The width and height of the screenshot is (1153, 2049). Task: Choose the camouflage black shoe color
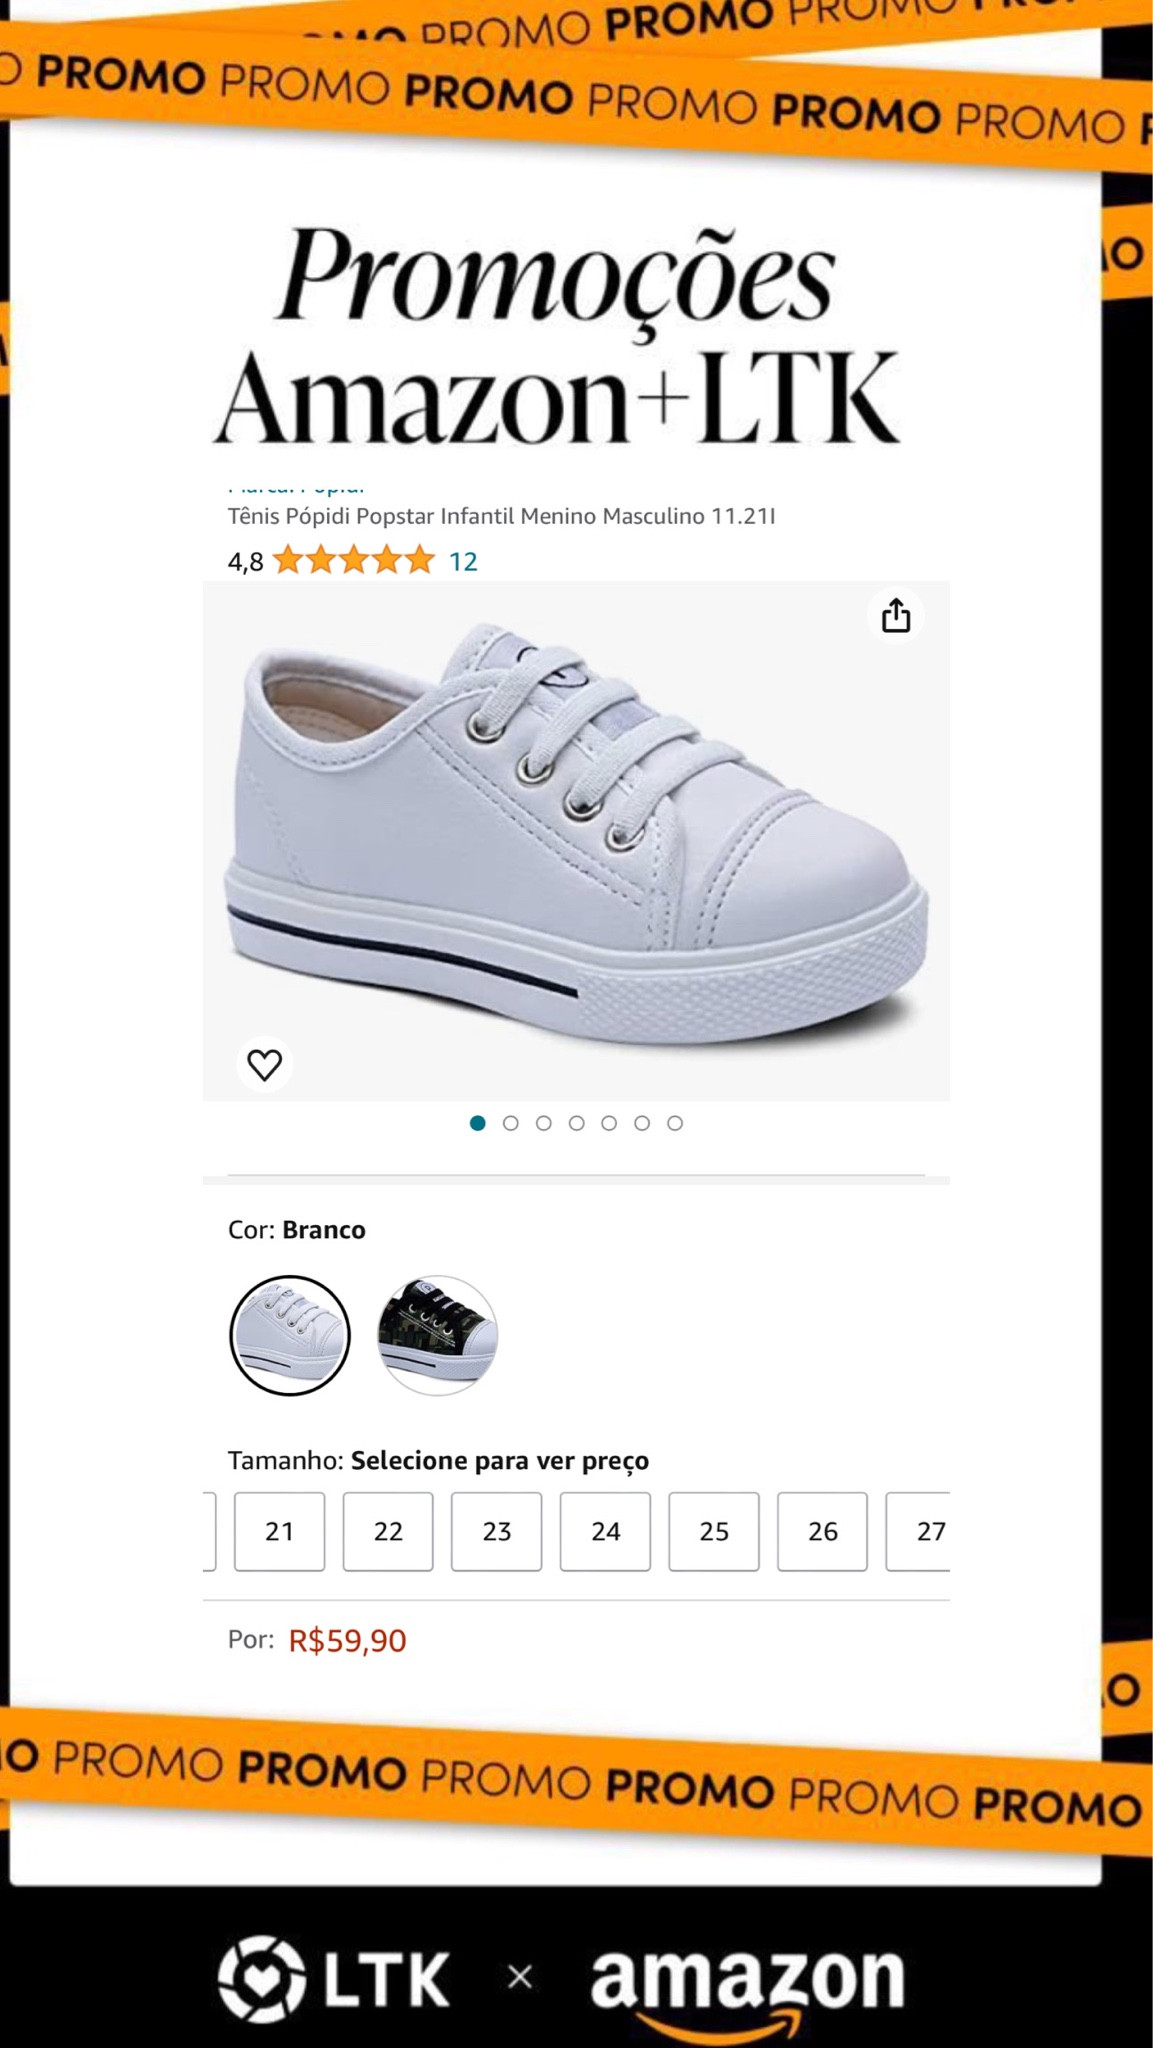pos(437,1335)
